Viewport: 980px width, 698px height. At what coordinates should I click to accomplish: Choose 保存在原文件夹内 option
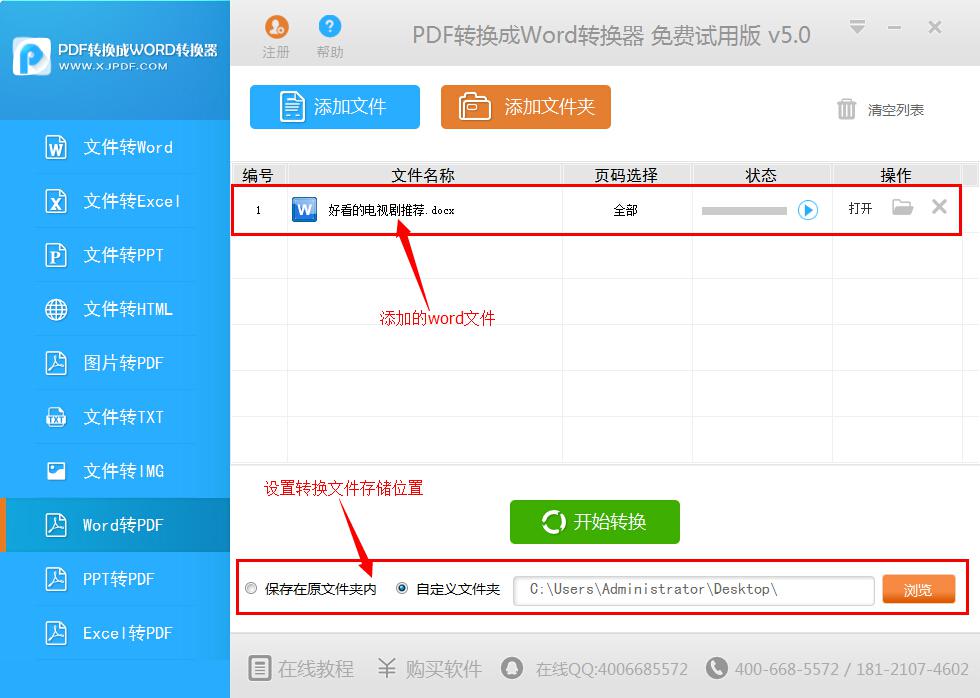tap(251, 588)
